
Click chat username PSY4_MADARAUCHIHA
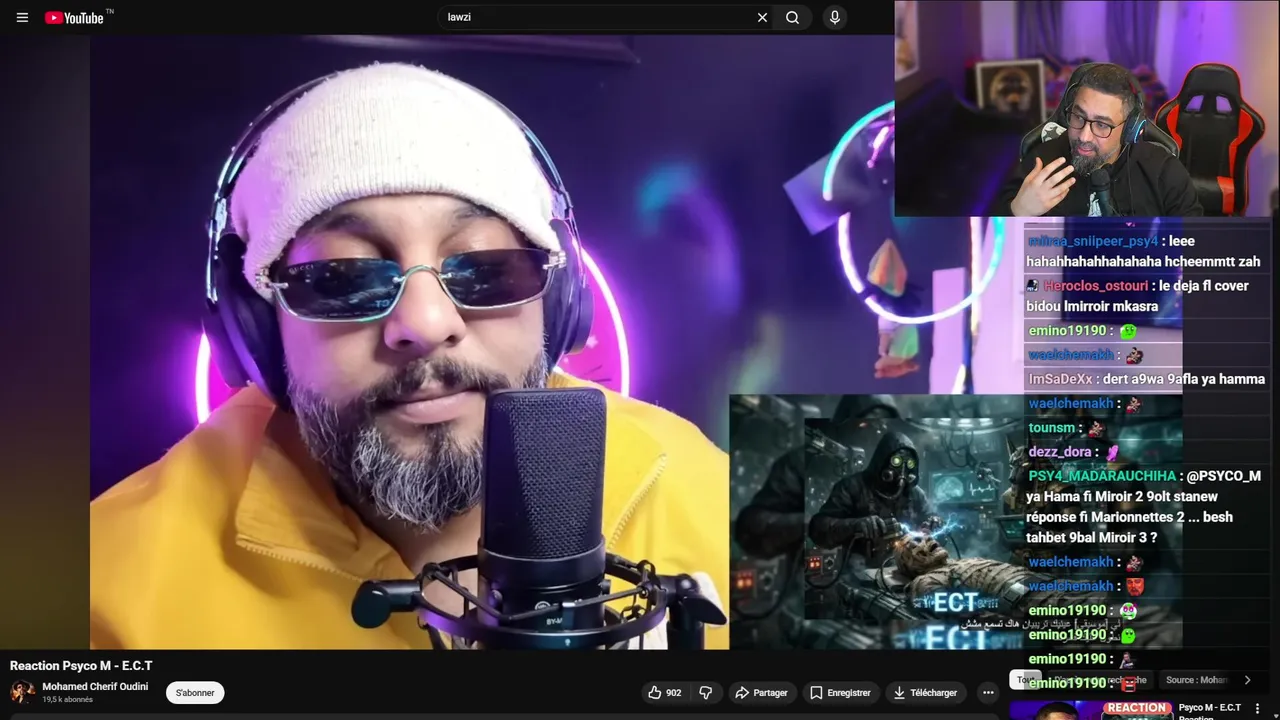click(x=1102, y=476)
